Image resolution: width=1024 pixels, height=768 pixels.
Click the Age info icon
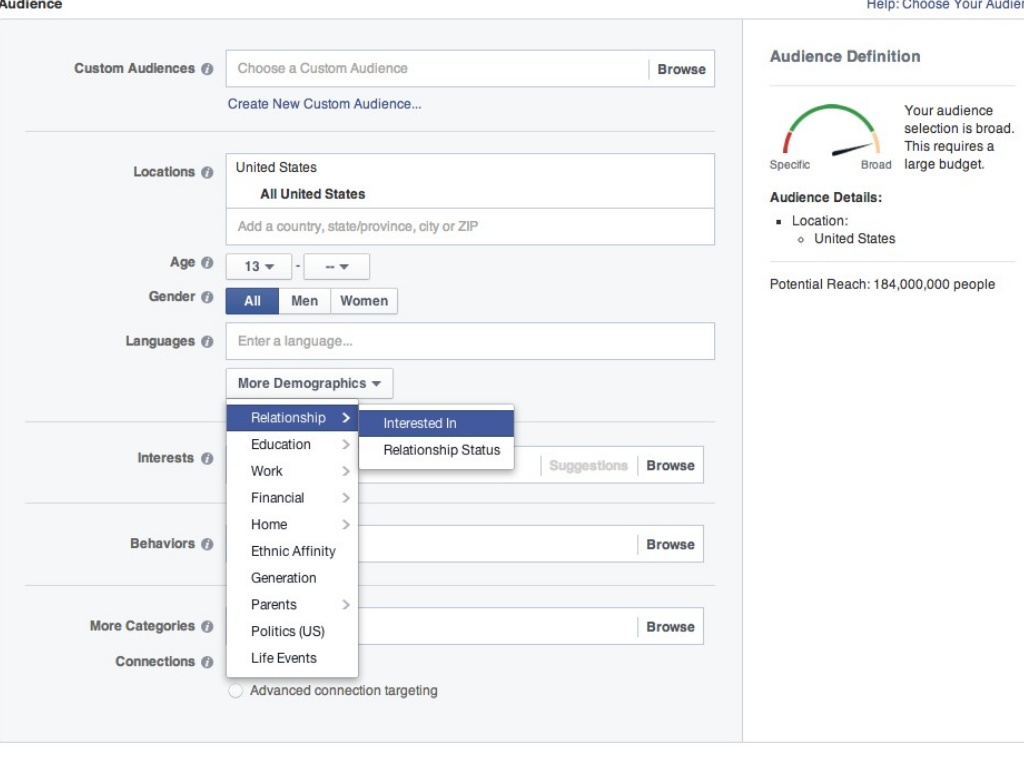point(207,263)
